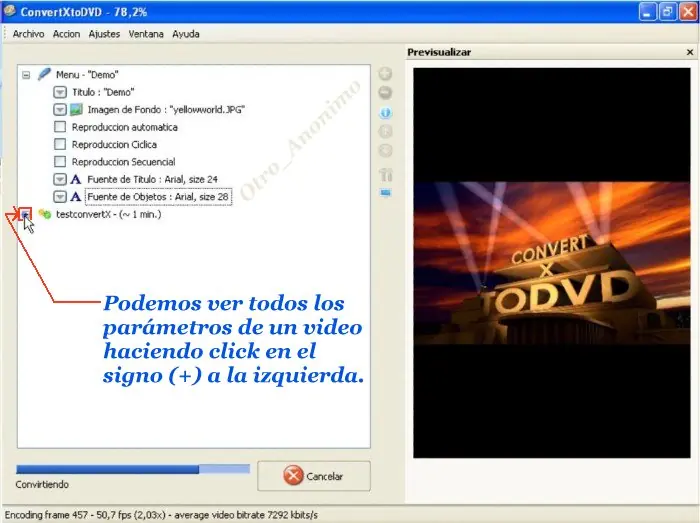The image size is (700, 523).
Task: Select the Imagen de Fondo : "yellowworld.JPG" row
Action: [166, 109]
